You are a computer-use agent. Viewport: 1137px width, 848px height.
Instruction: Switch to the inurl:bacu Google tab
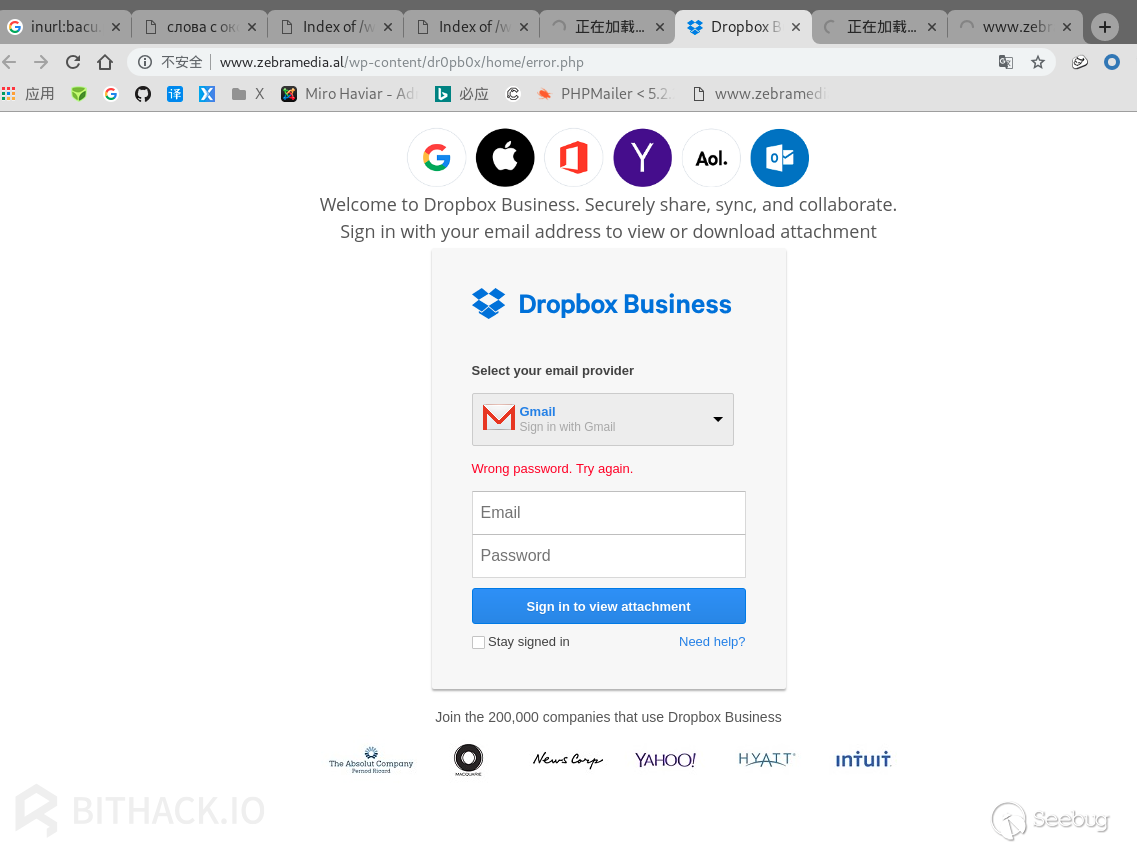pyautogui.click(x=65, y=28)
